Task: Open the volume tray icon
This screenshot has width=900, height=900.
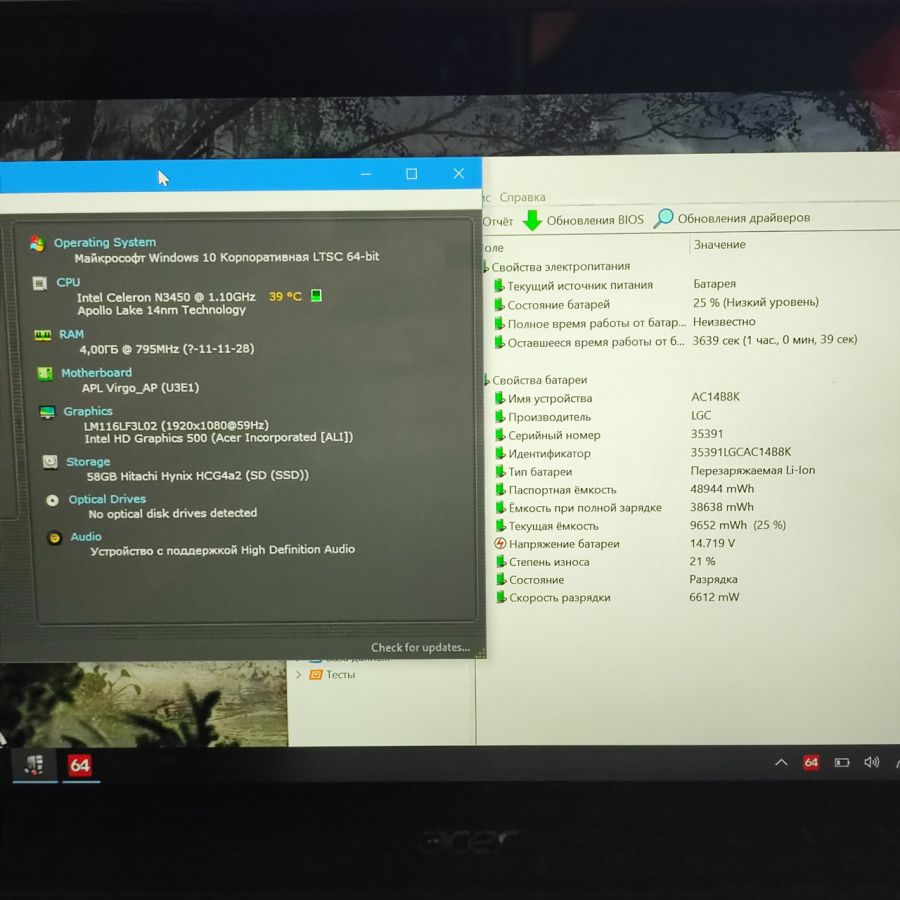Action: [x=871, y=762]
